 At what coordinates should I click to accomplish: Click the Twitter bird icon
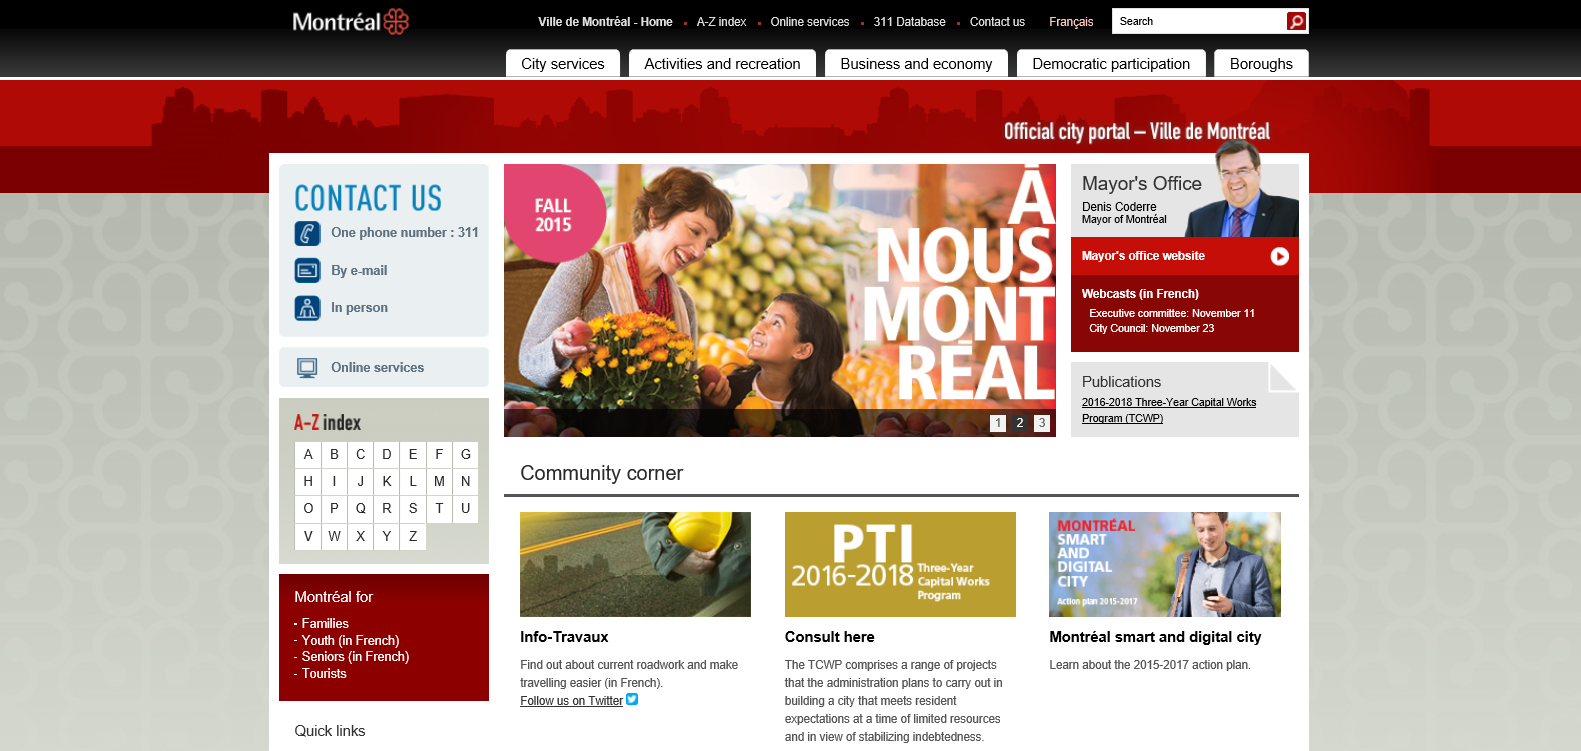point(632,700)
